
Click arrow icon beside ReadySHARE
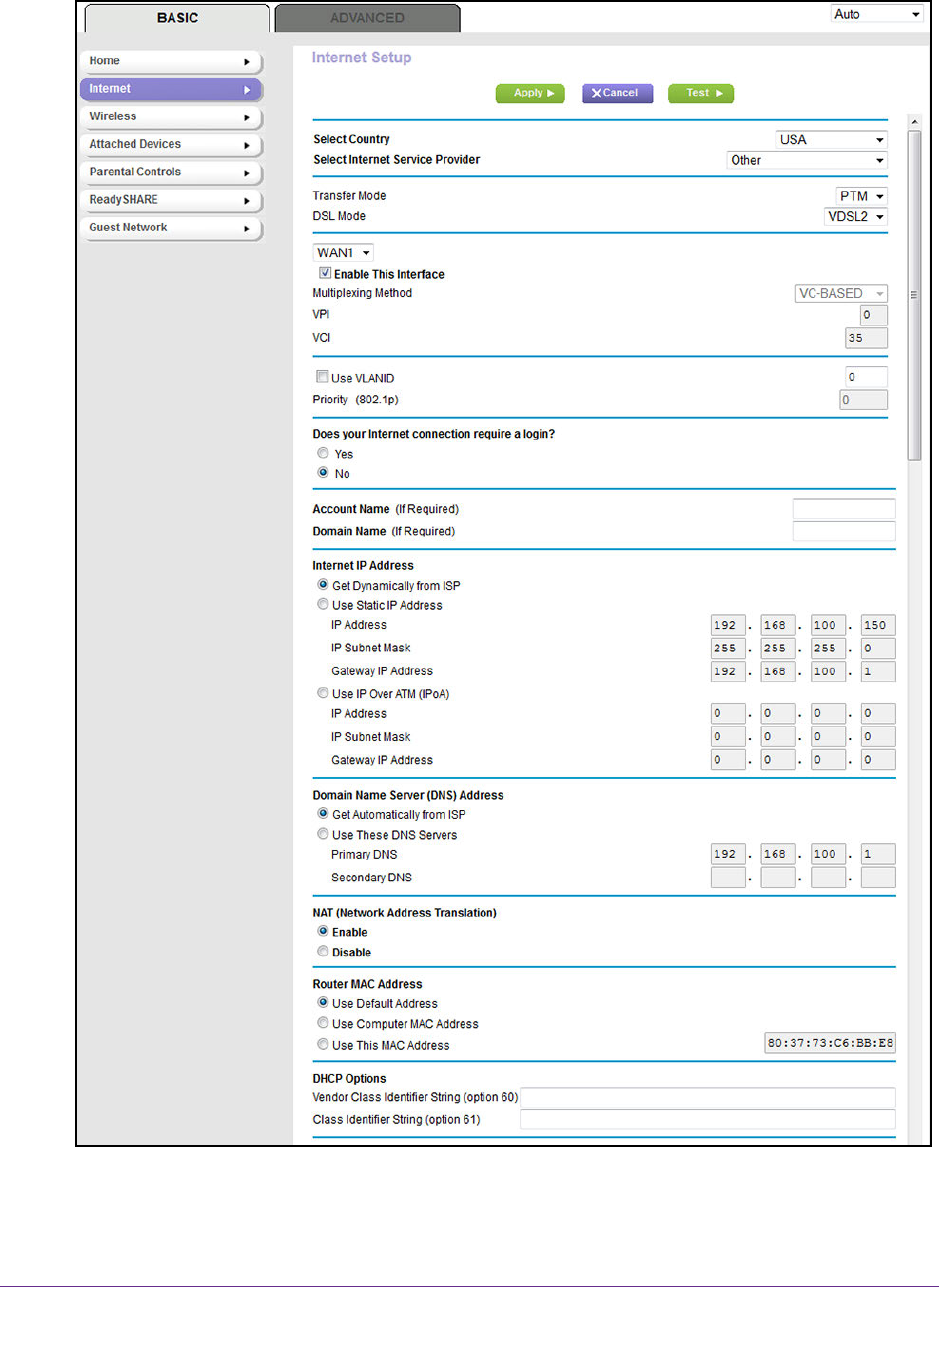[x=247, y=201]
